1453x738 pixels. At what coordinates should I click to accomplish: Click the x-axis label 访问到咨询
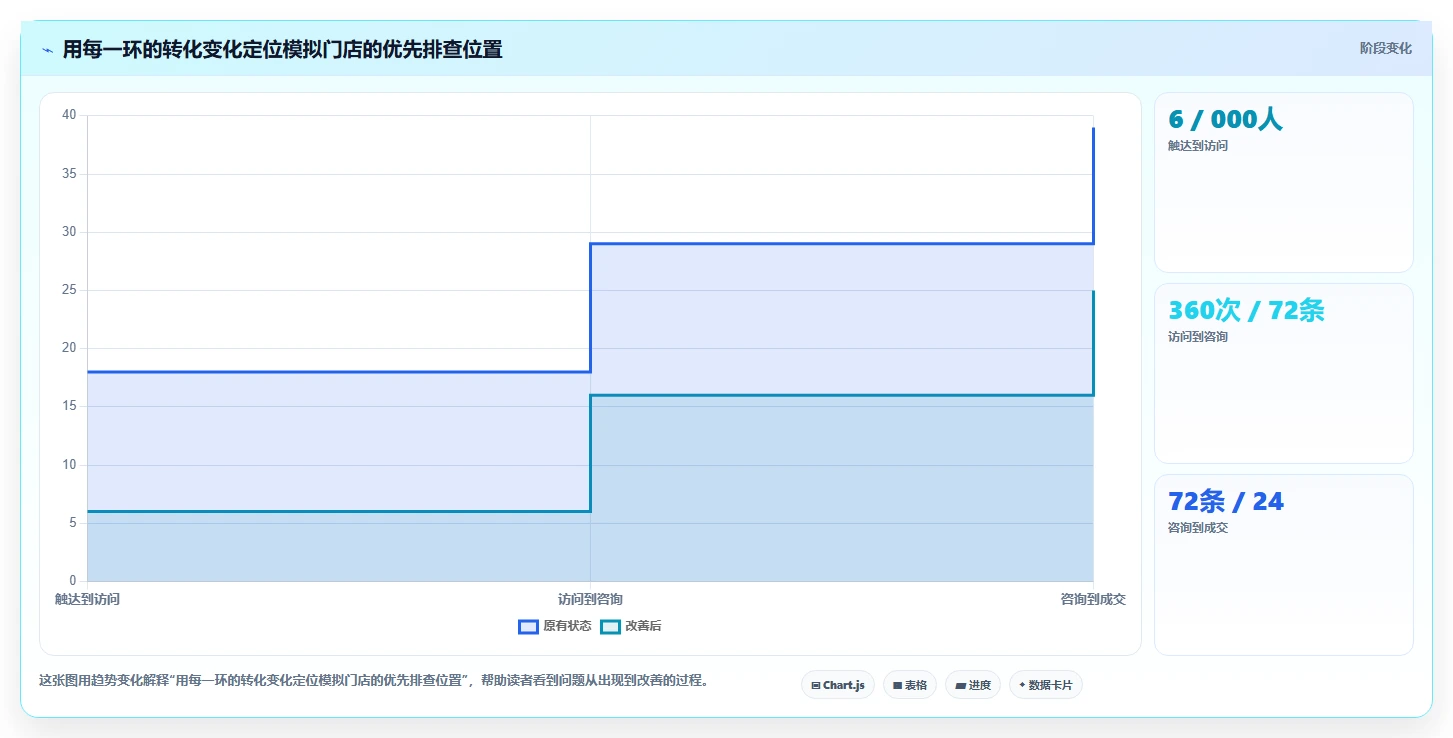click(590, 599)
